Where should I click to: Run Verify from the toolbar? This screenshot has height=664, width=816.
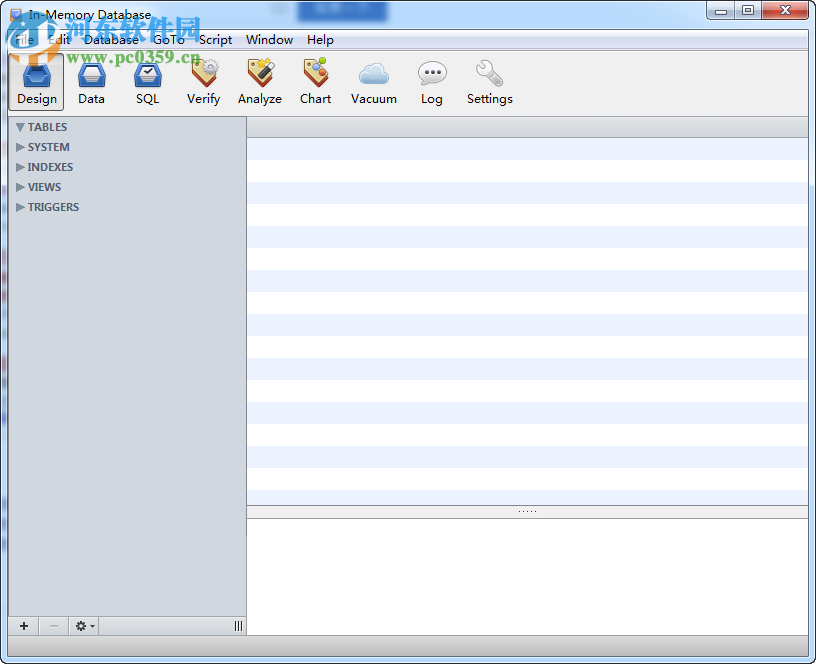[x=203, y=80]
